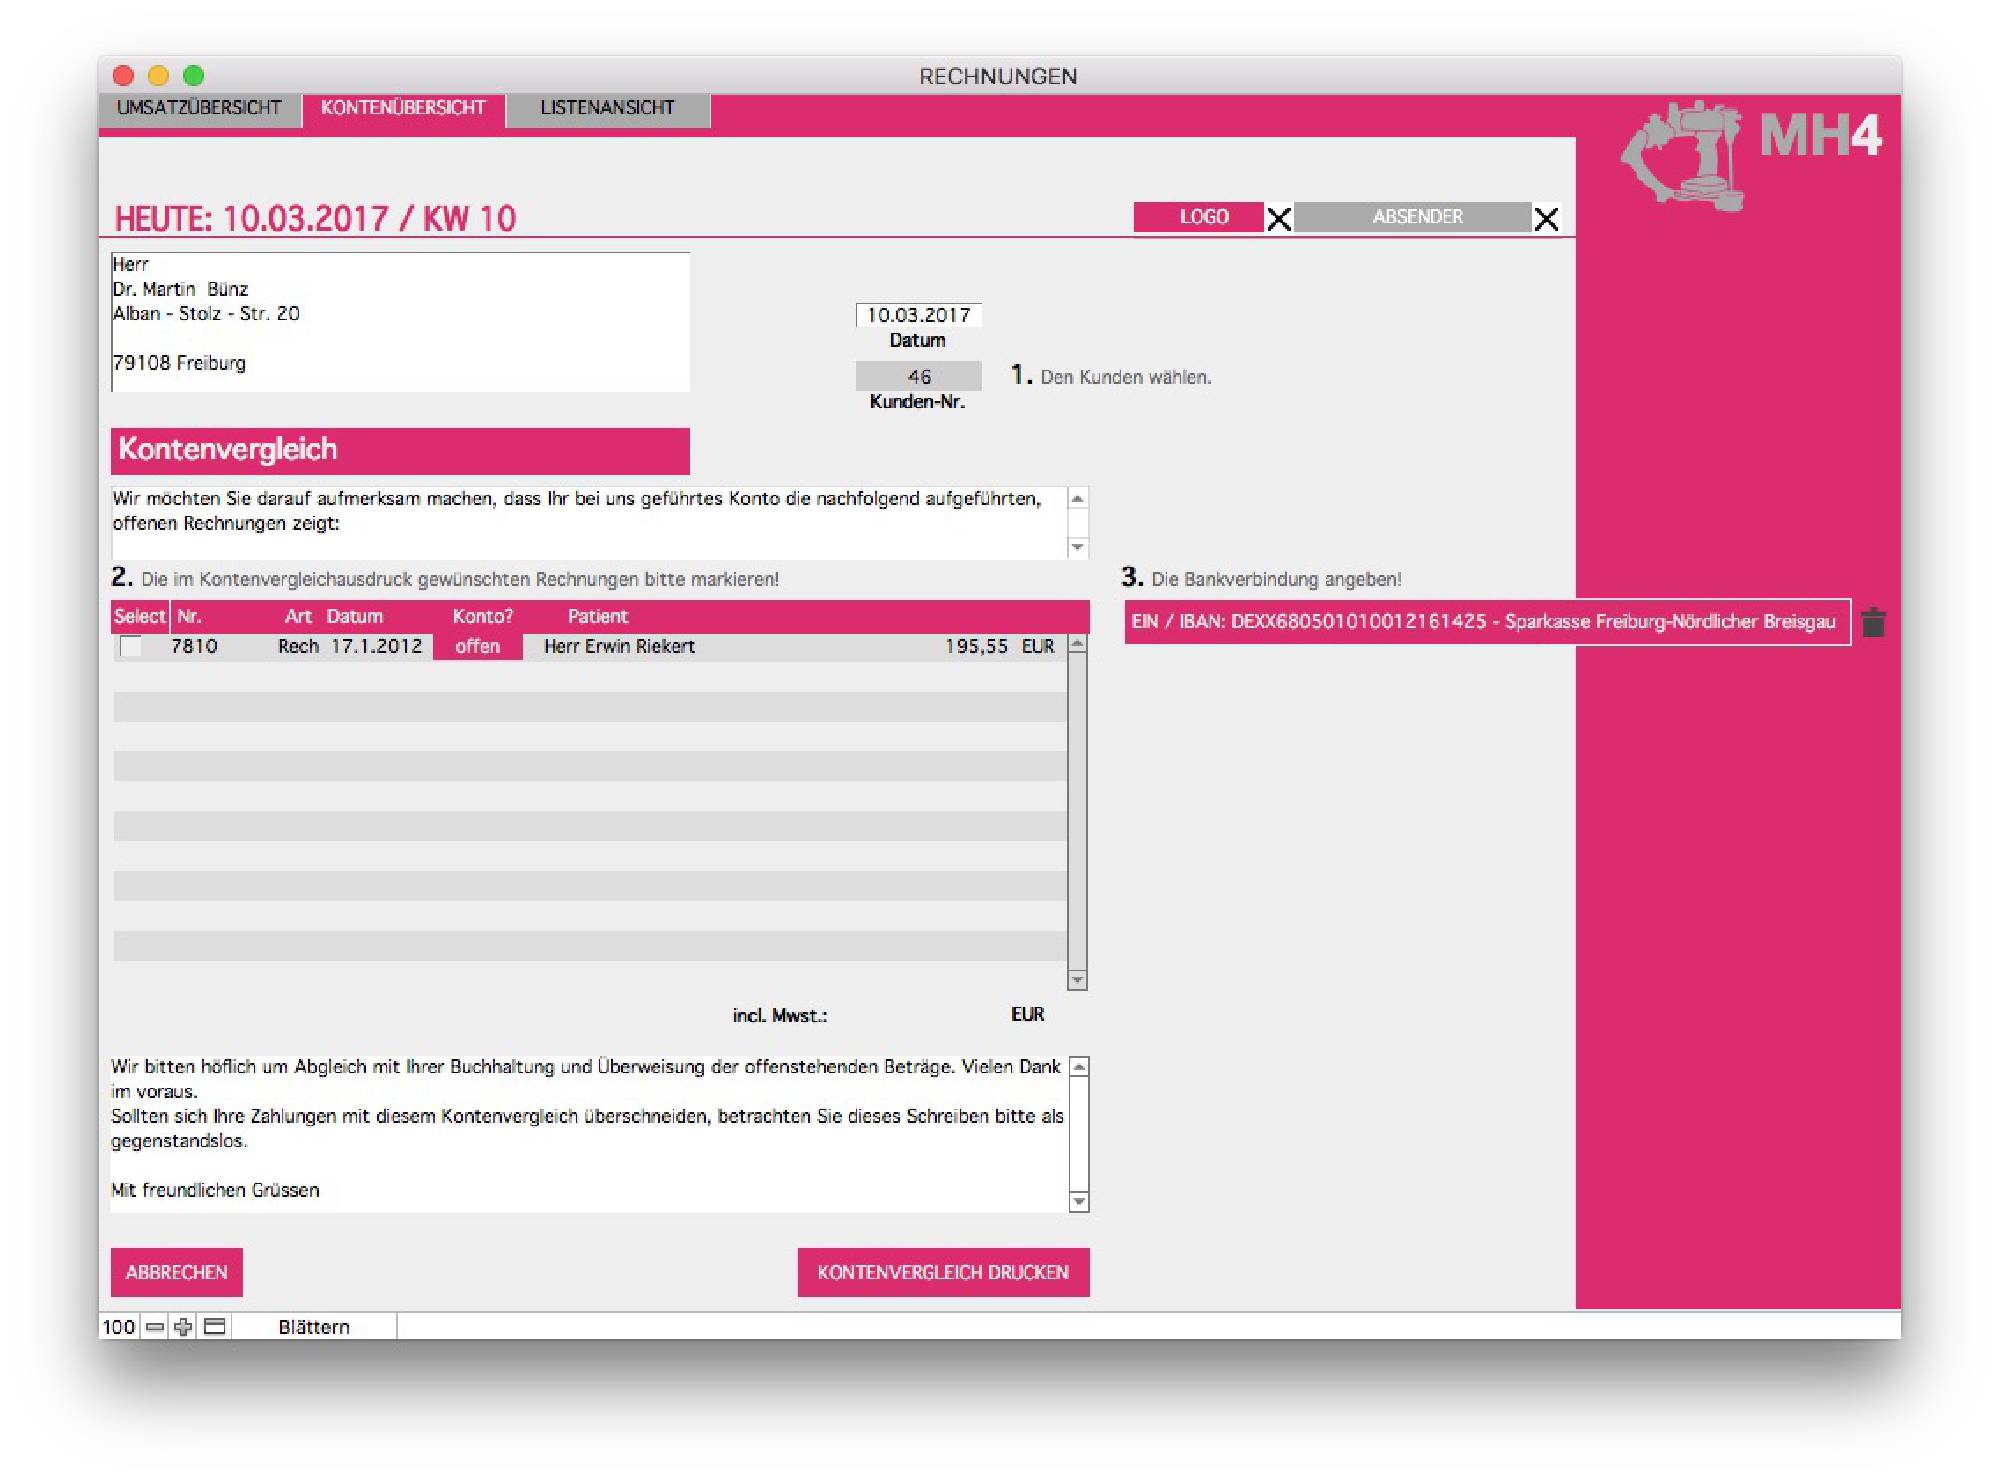Open the EIN / IBAN bank dropdown
Image resolution: width=2000 pixels, height=1480 pixels.
point(1486,622)
